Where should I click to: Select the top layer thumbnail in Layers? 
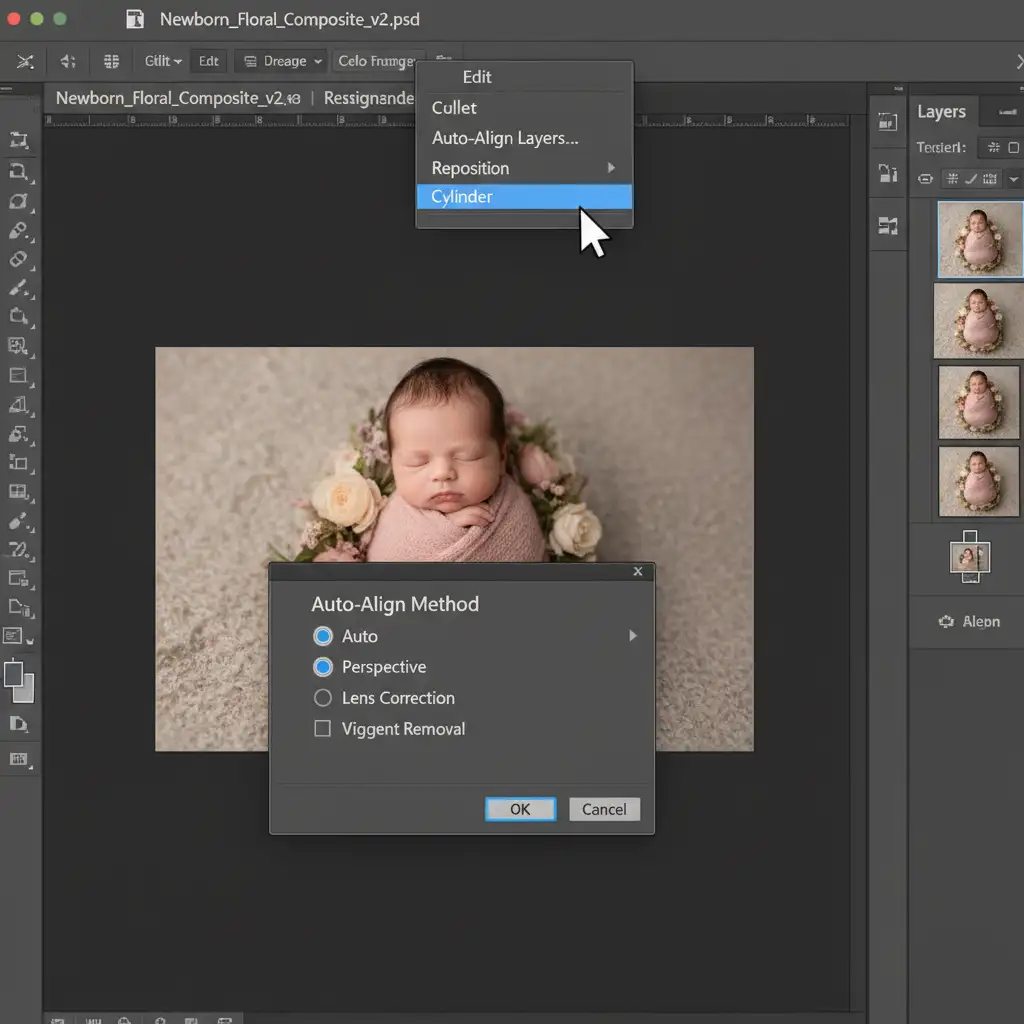[x=979, y=239]
